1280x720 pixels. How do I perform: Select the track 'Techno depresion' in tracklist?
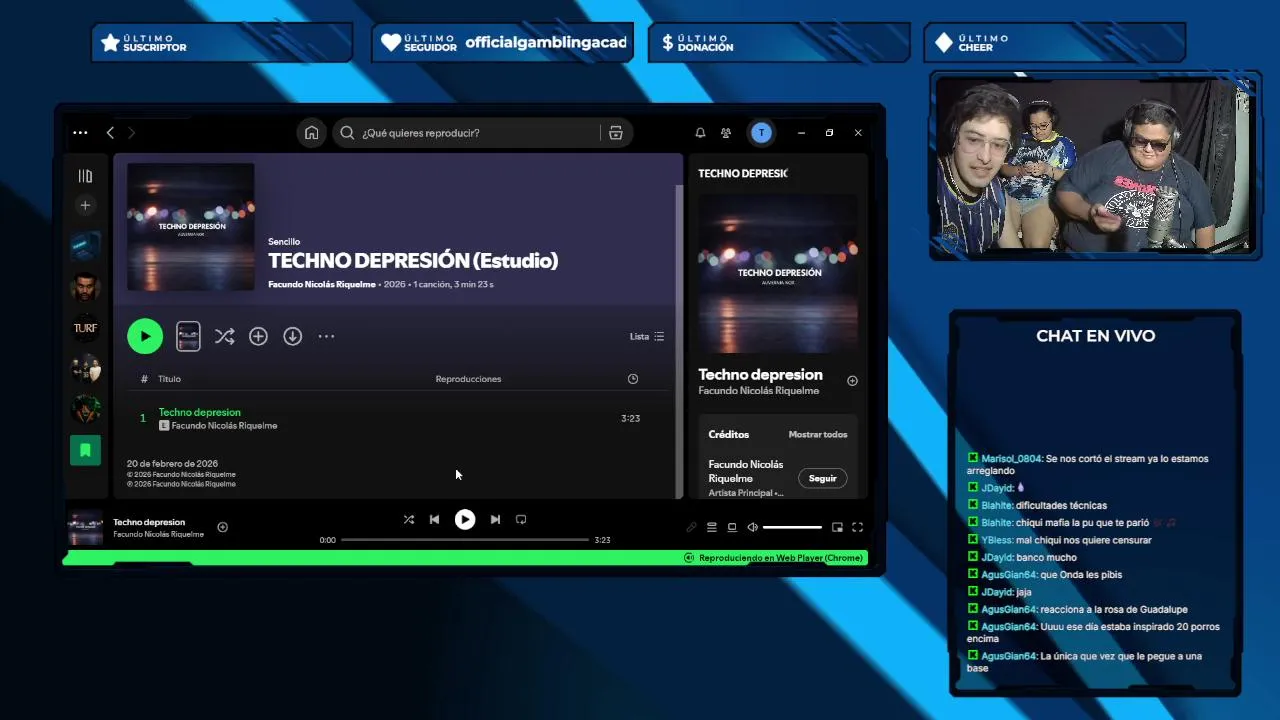(x=199, y=412)
